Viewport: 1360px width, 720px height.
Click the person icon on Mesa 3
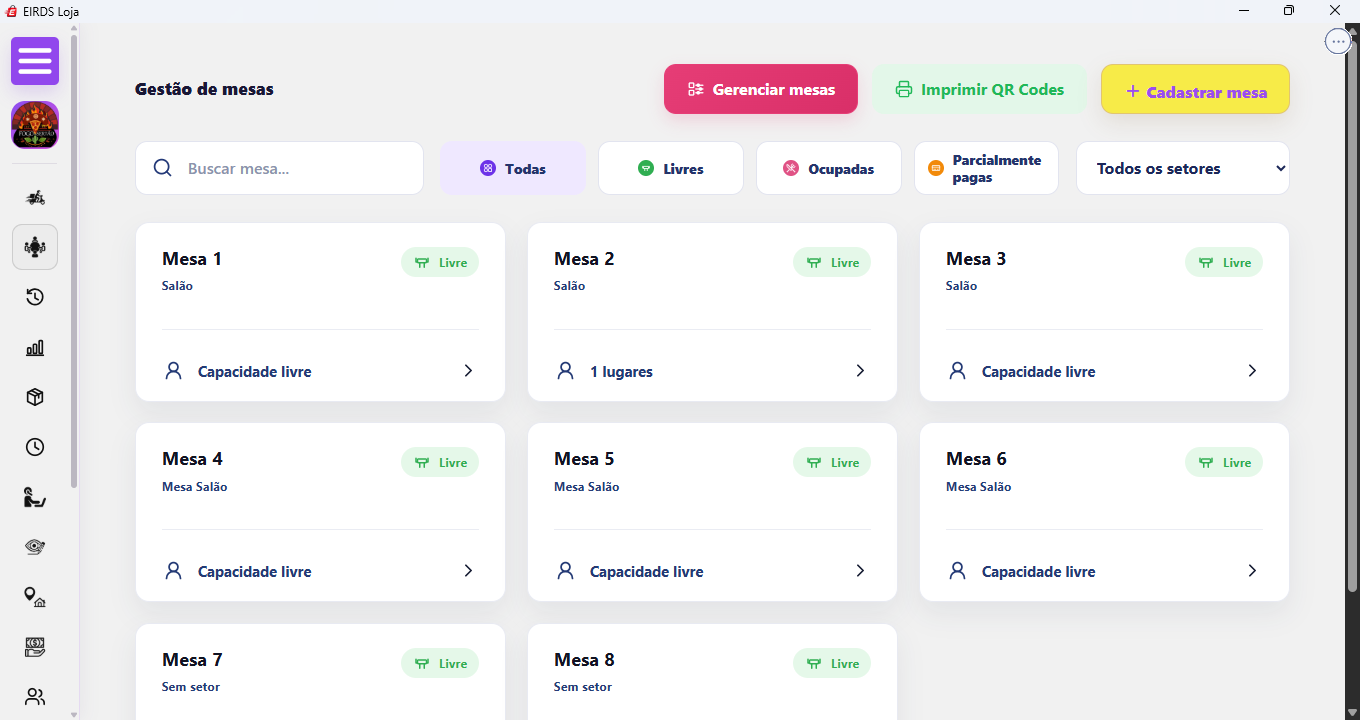point(957,371)
